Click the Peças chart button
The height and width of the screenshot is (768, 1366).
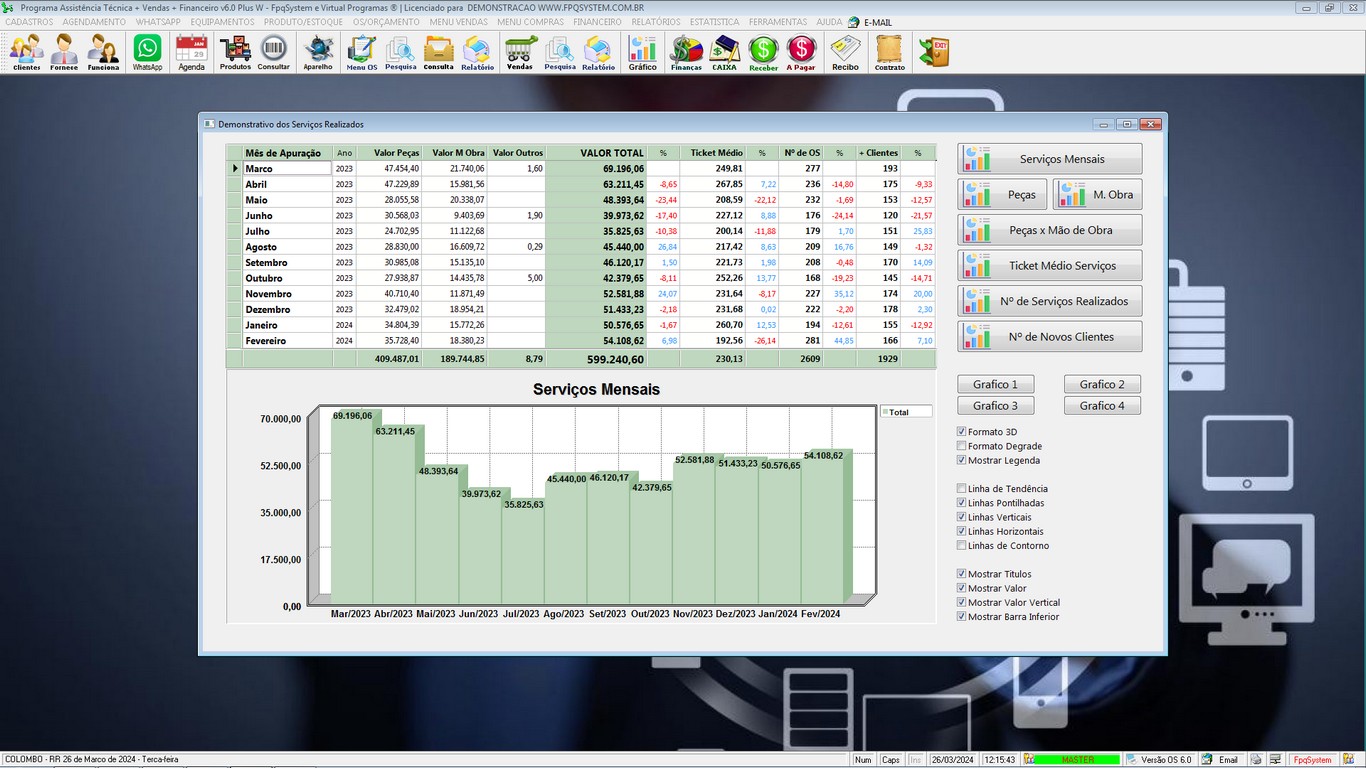pos(1002,195)
